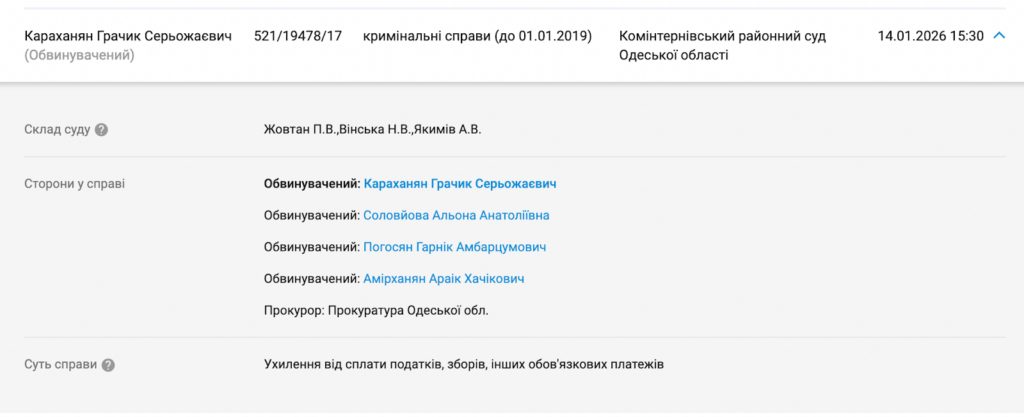Click the кримінальні справи category text

tap(477, 36)
